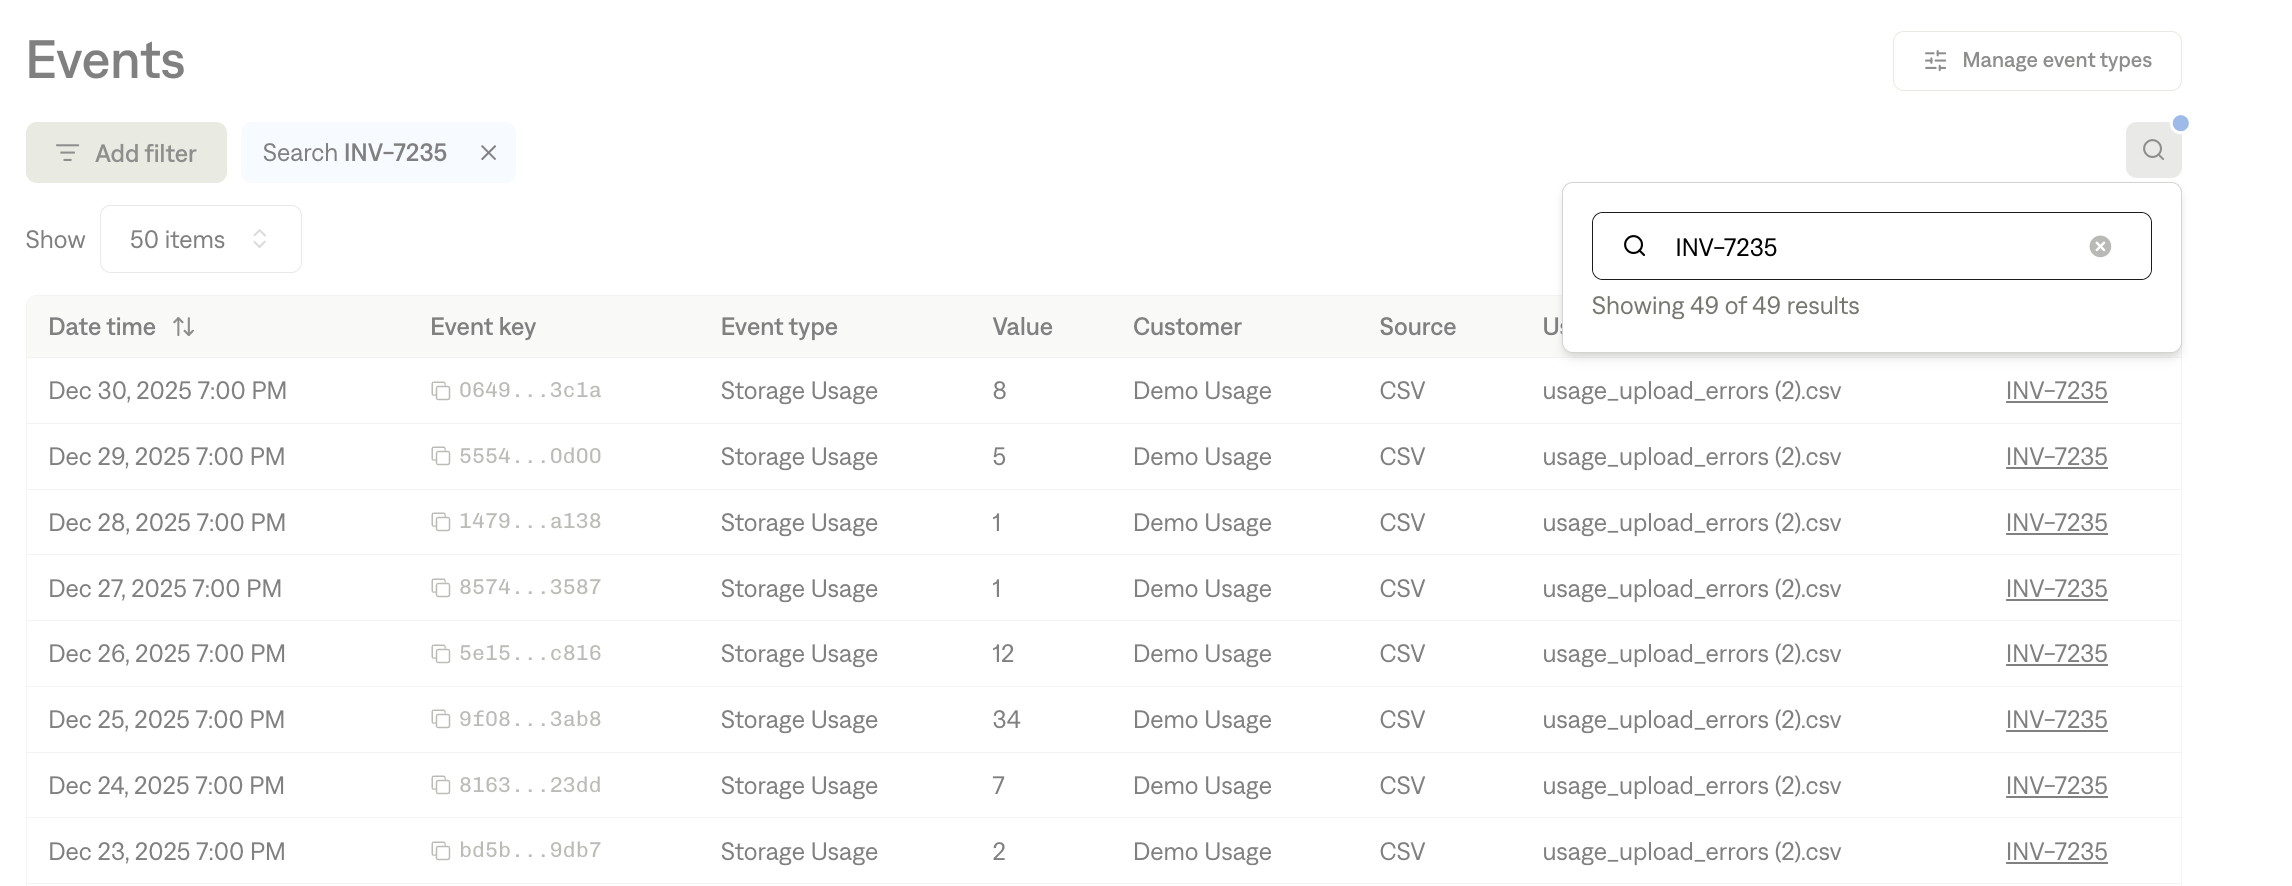Click the Event key column header

483,327
